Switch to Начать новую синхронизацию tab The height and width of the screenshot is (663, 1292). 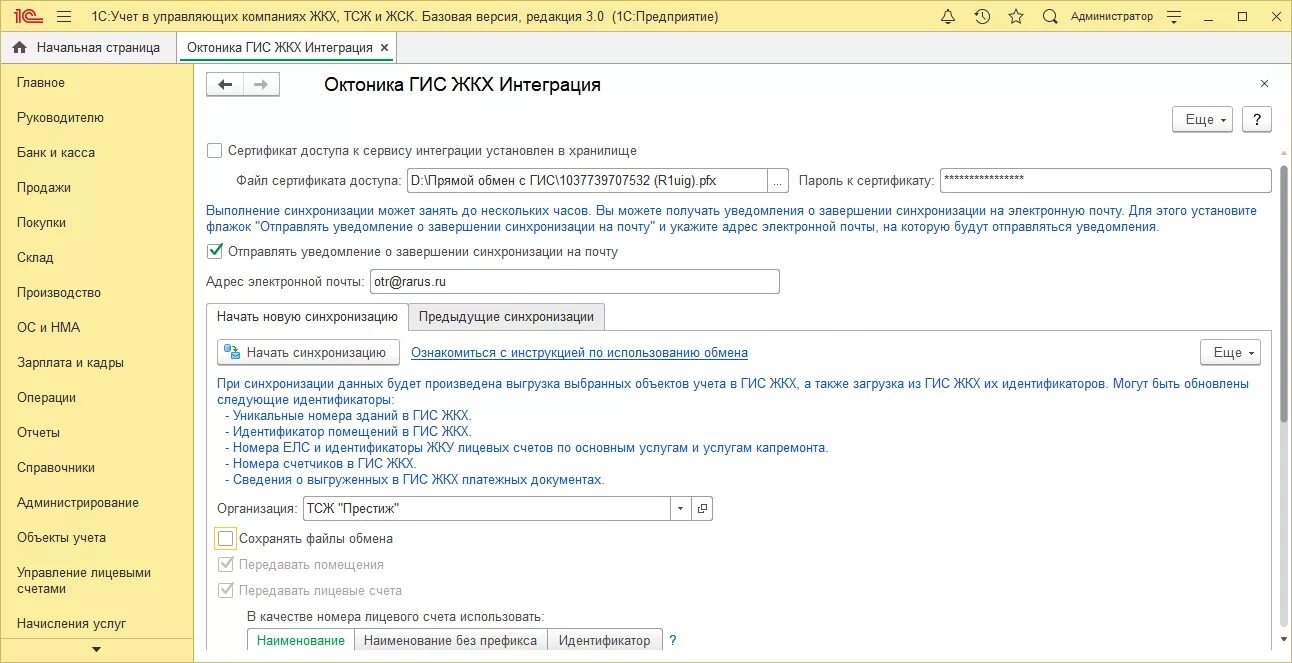(x=307, y=316)
